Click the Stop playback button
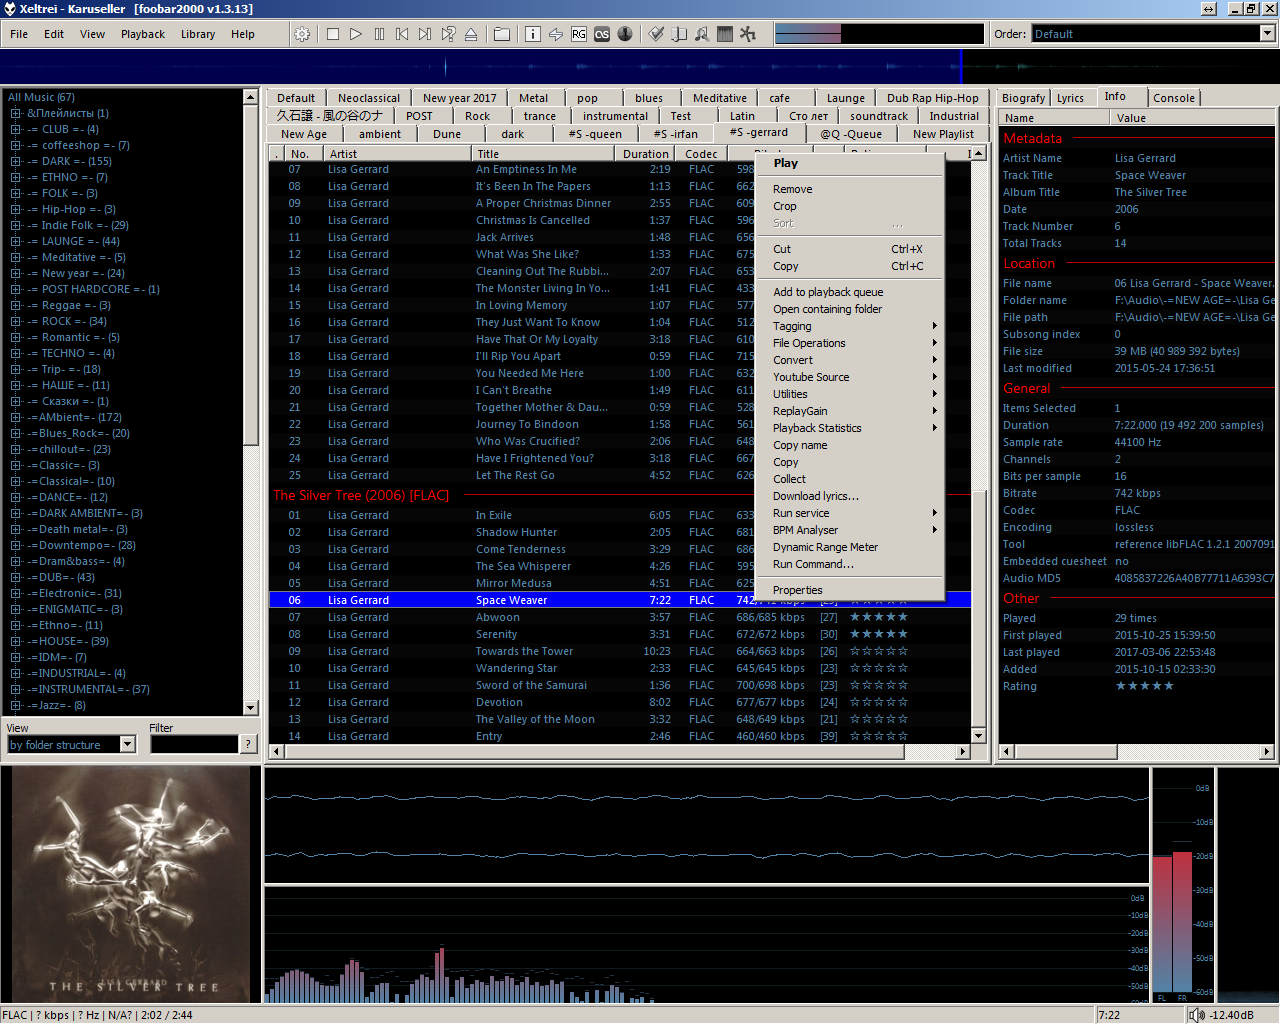The image size is (1280, 1024). [333, 34]
